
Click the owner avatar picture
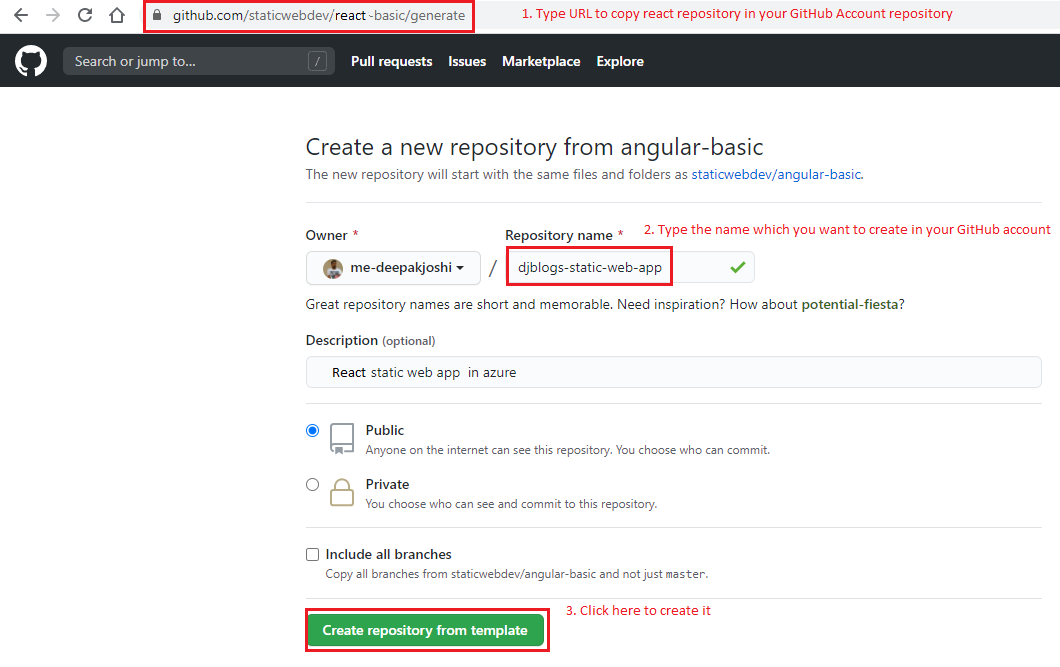(x=333, y=268)
